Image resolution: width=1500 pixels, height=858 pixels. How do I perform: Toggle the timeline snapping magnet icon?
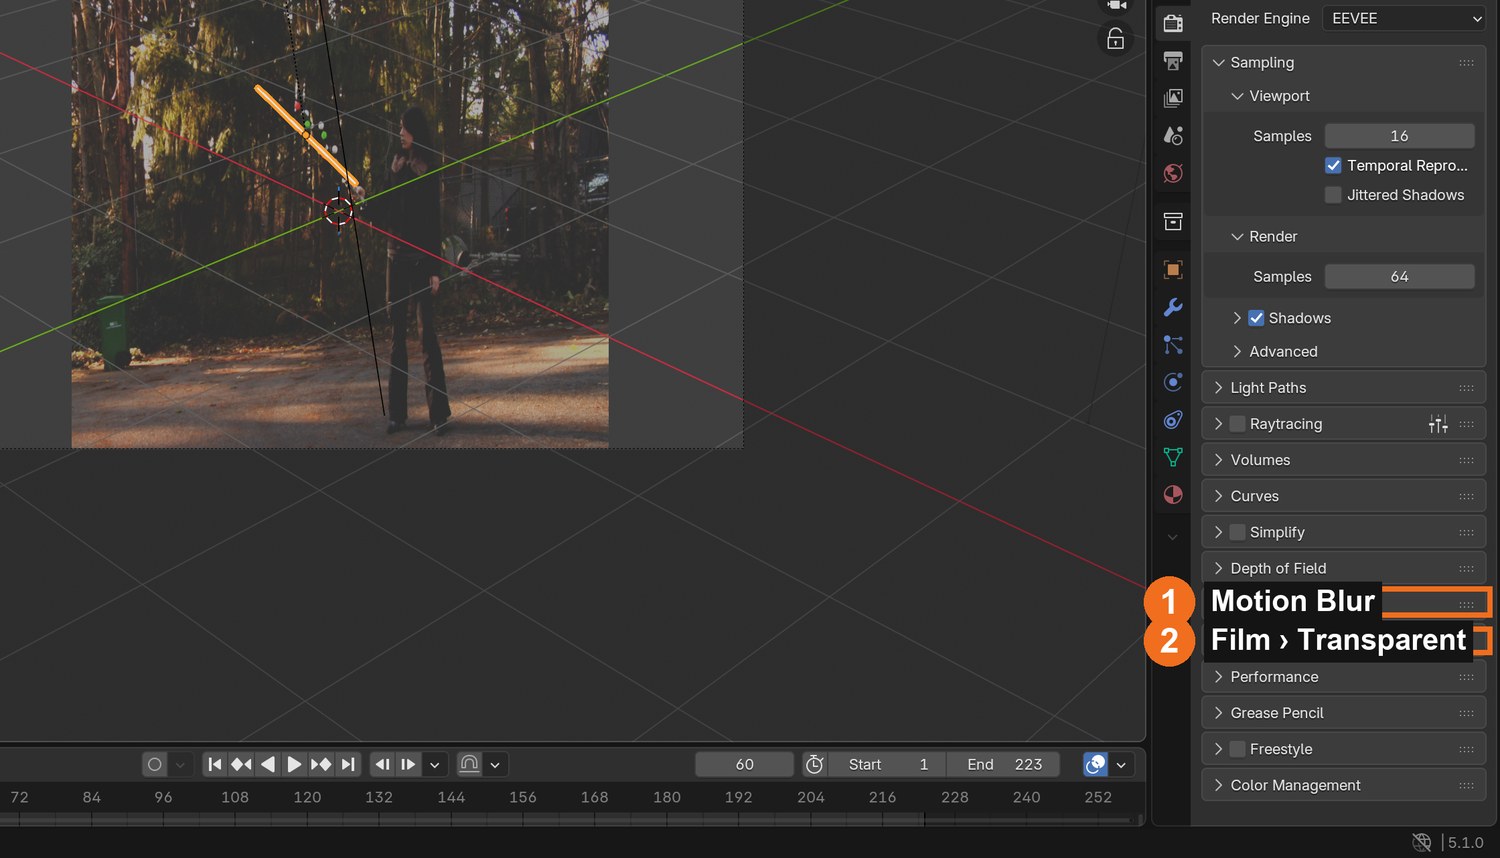(x=469, y=764)
